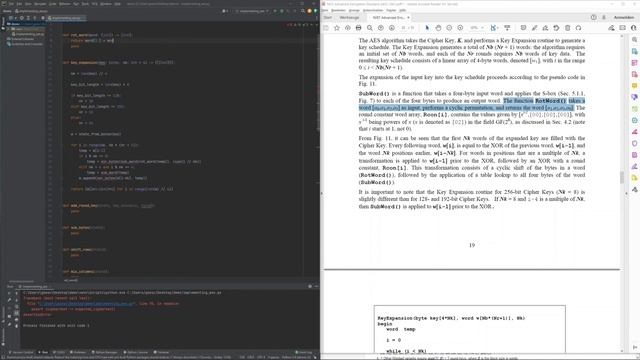Click the notifications bell icon in Acrobat

coord(604,18)
